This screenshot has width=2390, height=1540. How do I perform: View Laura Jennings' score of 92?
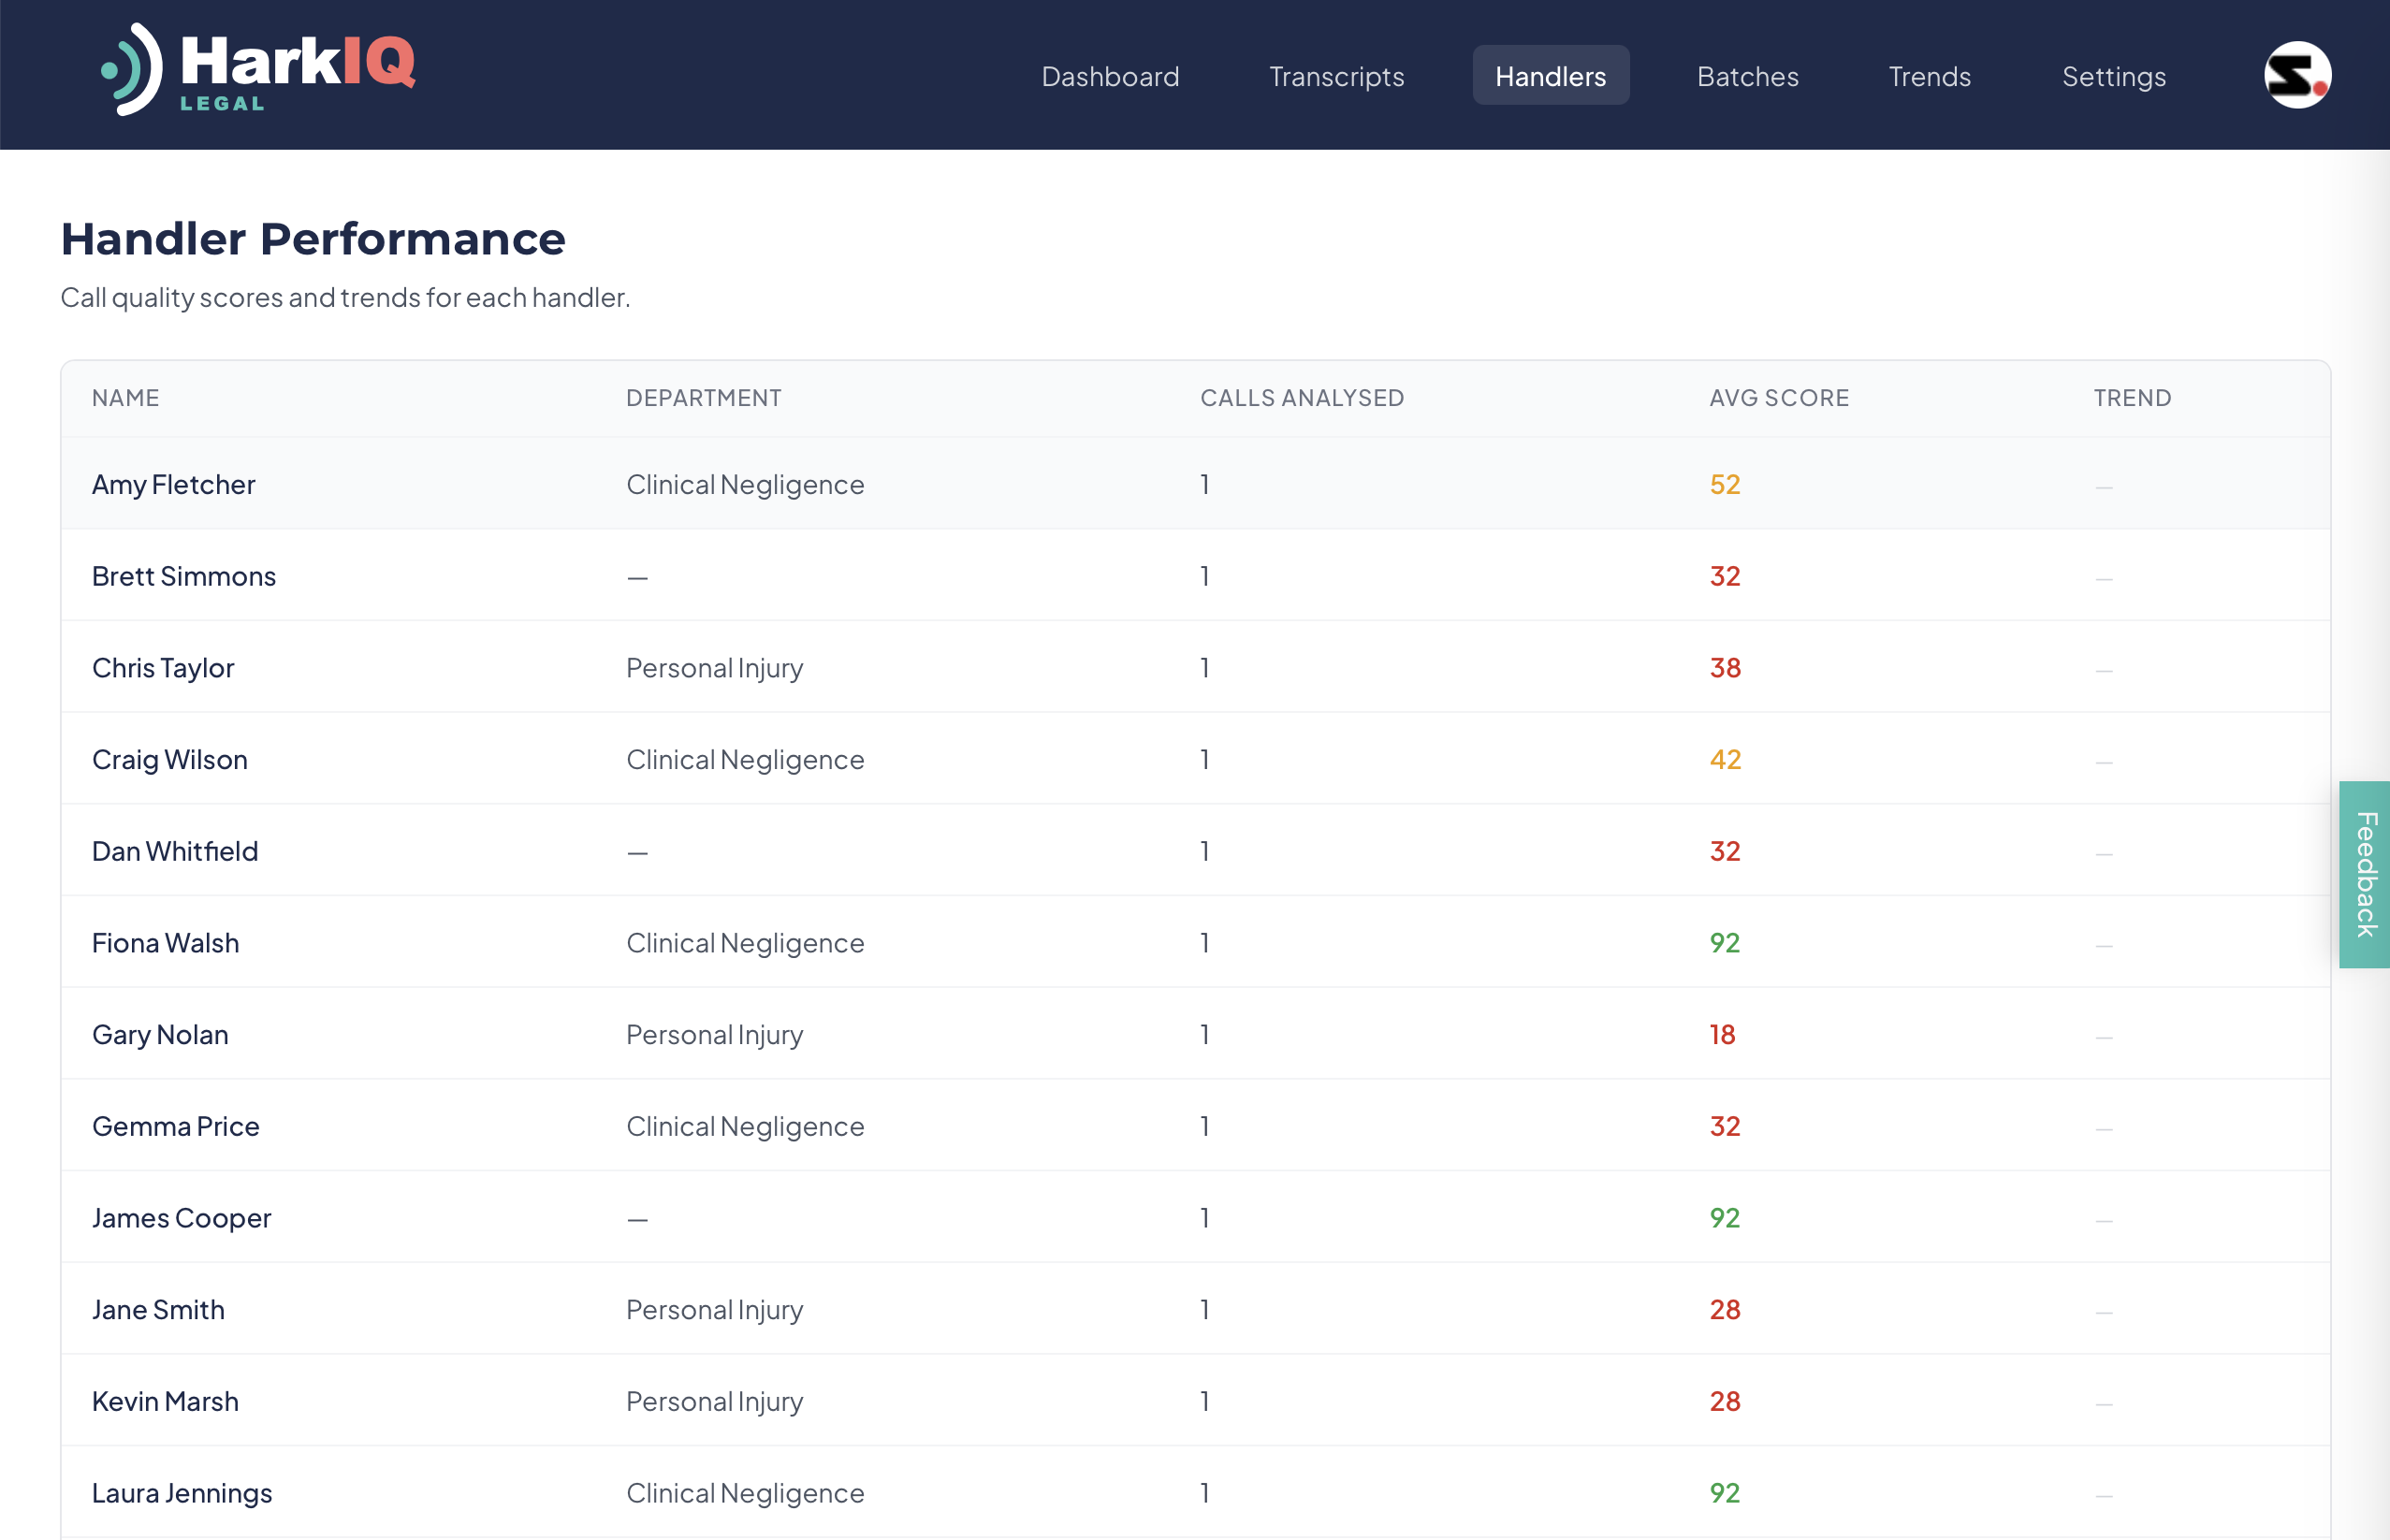[x=1724, y=1492]
